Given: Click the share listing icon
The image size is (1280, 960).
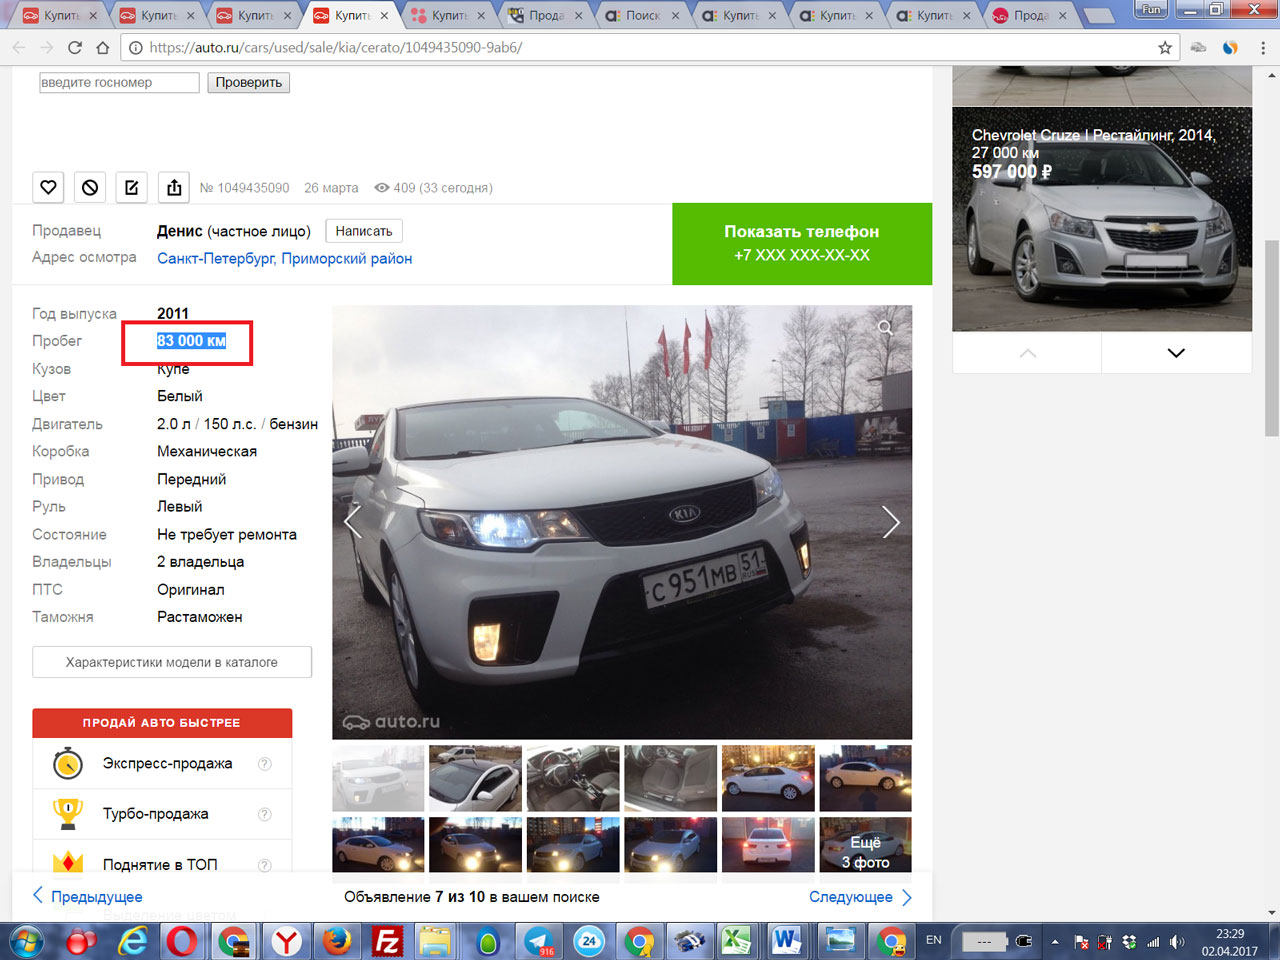Looking at the screenshot, I should 174,187.
